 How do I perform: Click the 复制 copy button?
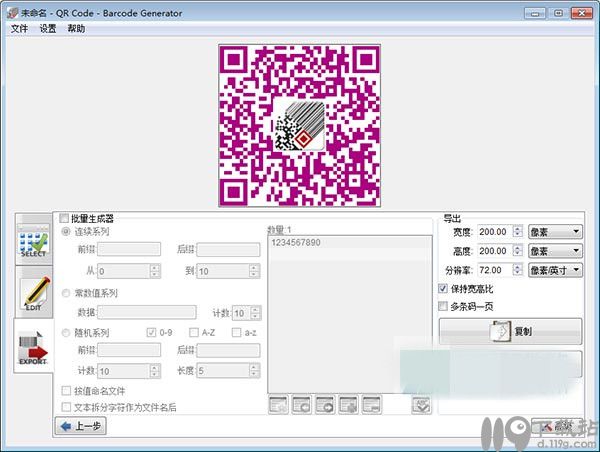(x=510, y=331)
